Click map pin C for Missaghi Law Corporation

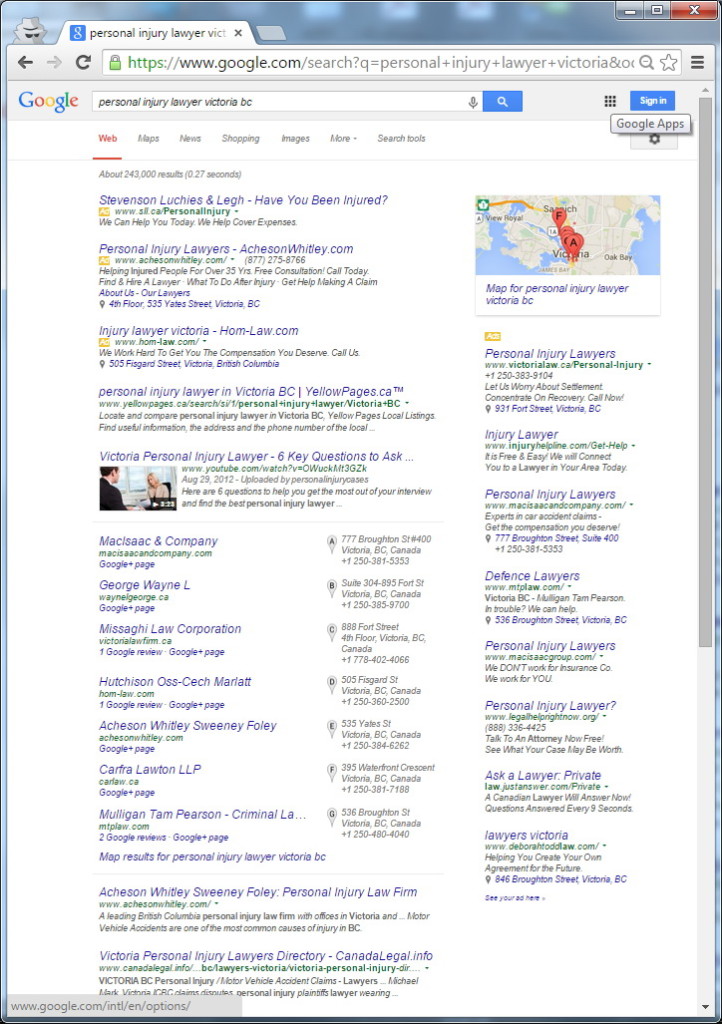click(332, 630)
